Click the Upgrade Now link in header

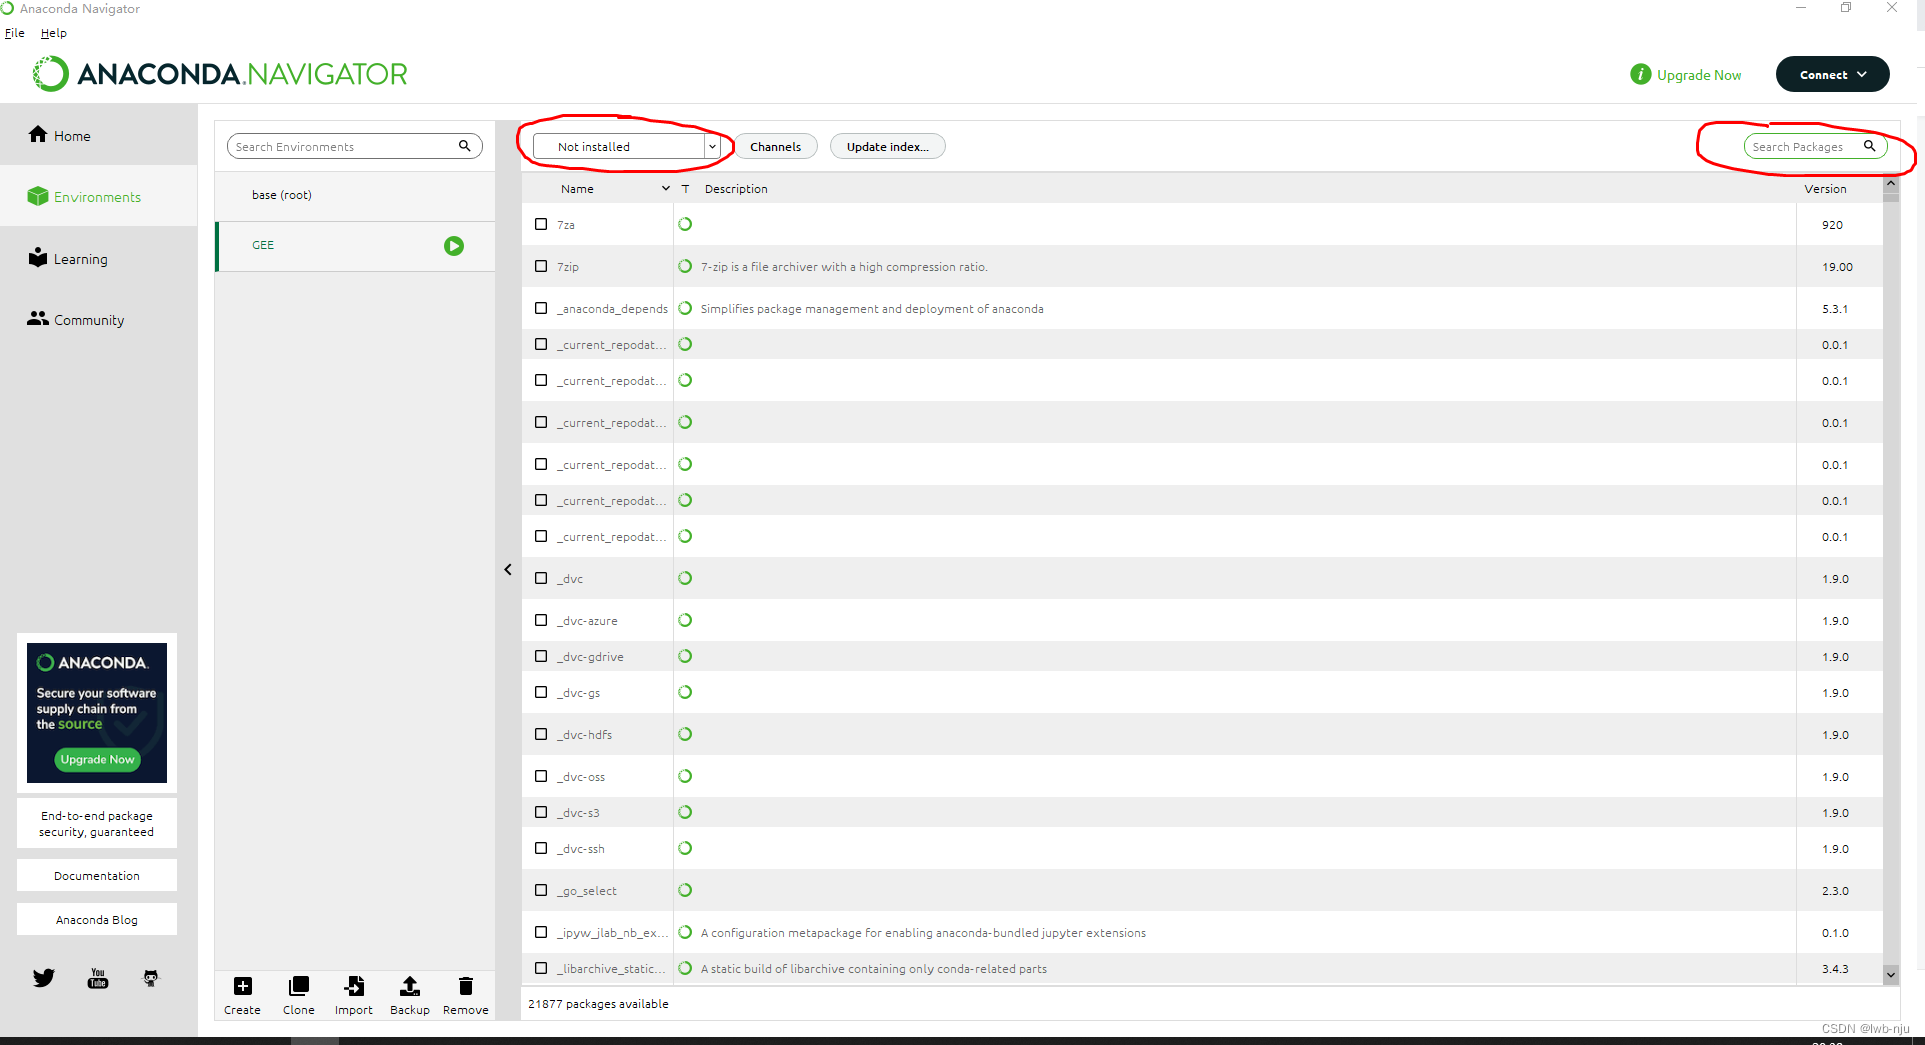1699,75
